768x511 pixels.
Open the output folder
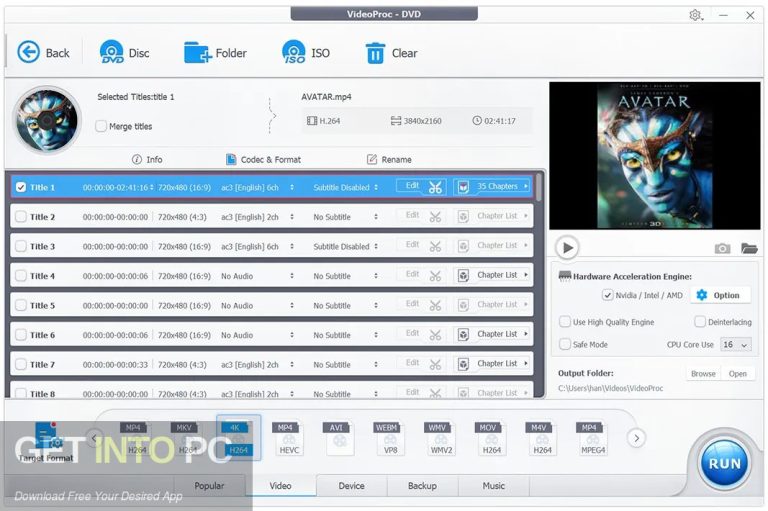pos(737,373)
